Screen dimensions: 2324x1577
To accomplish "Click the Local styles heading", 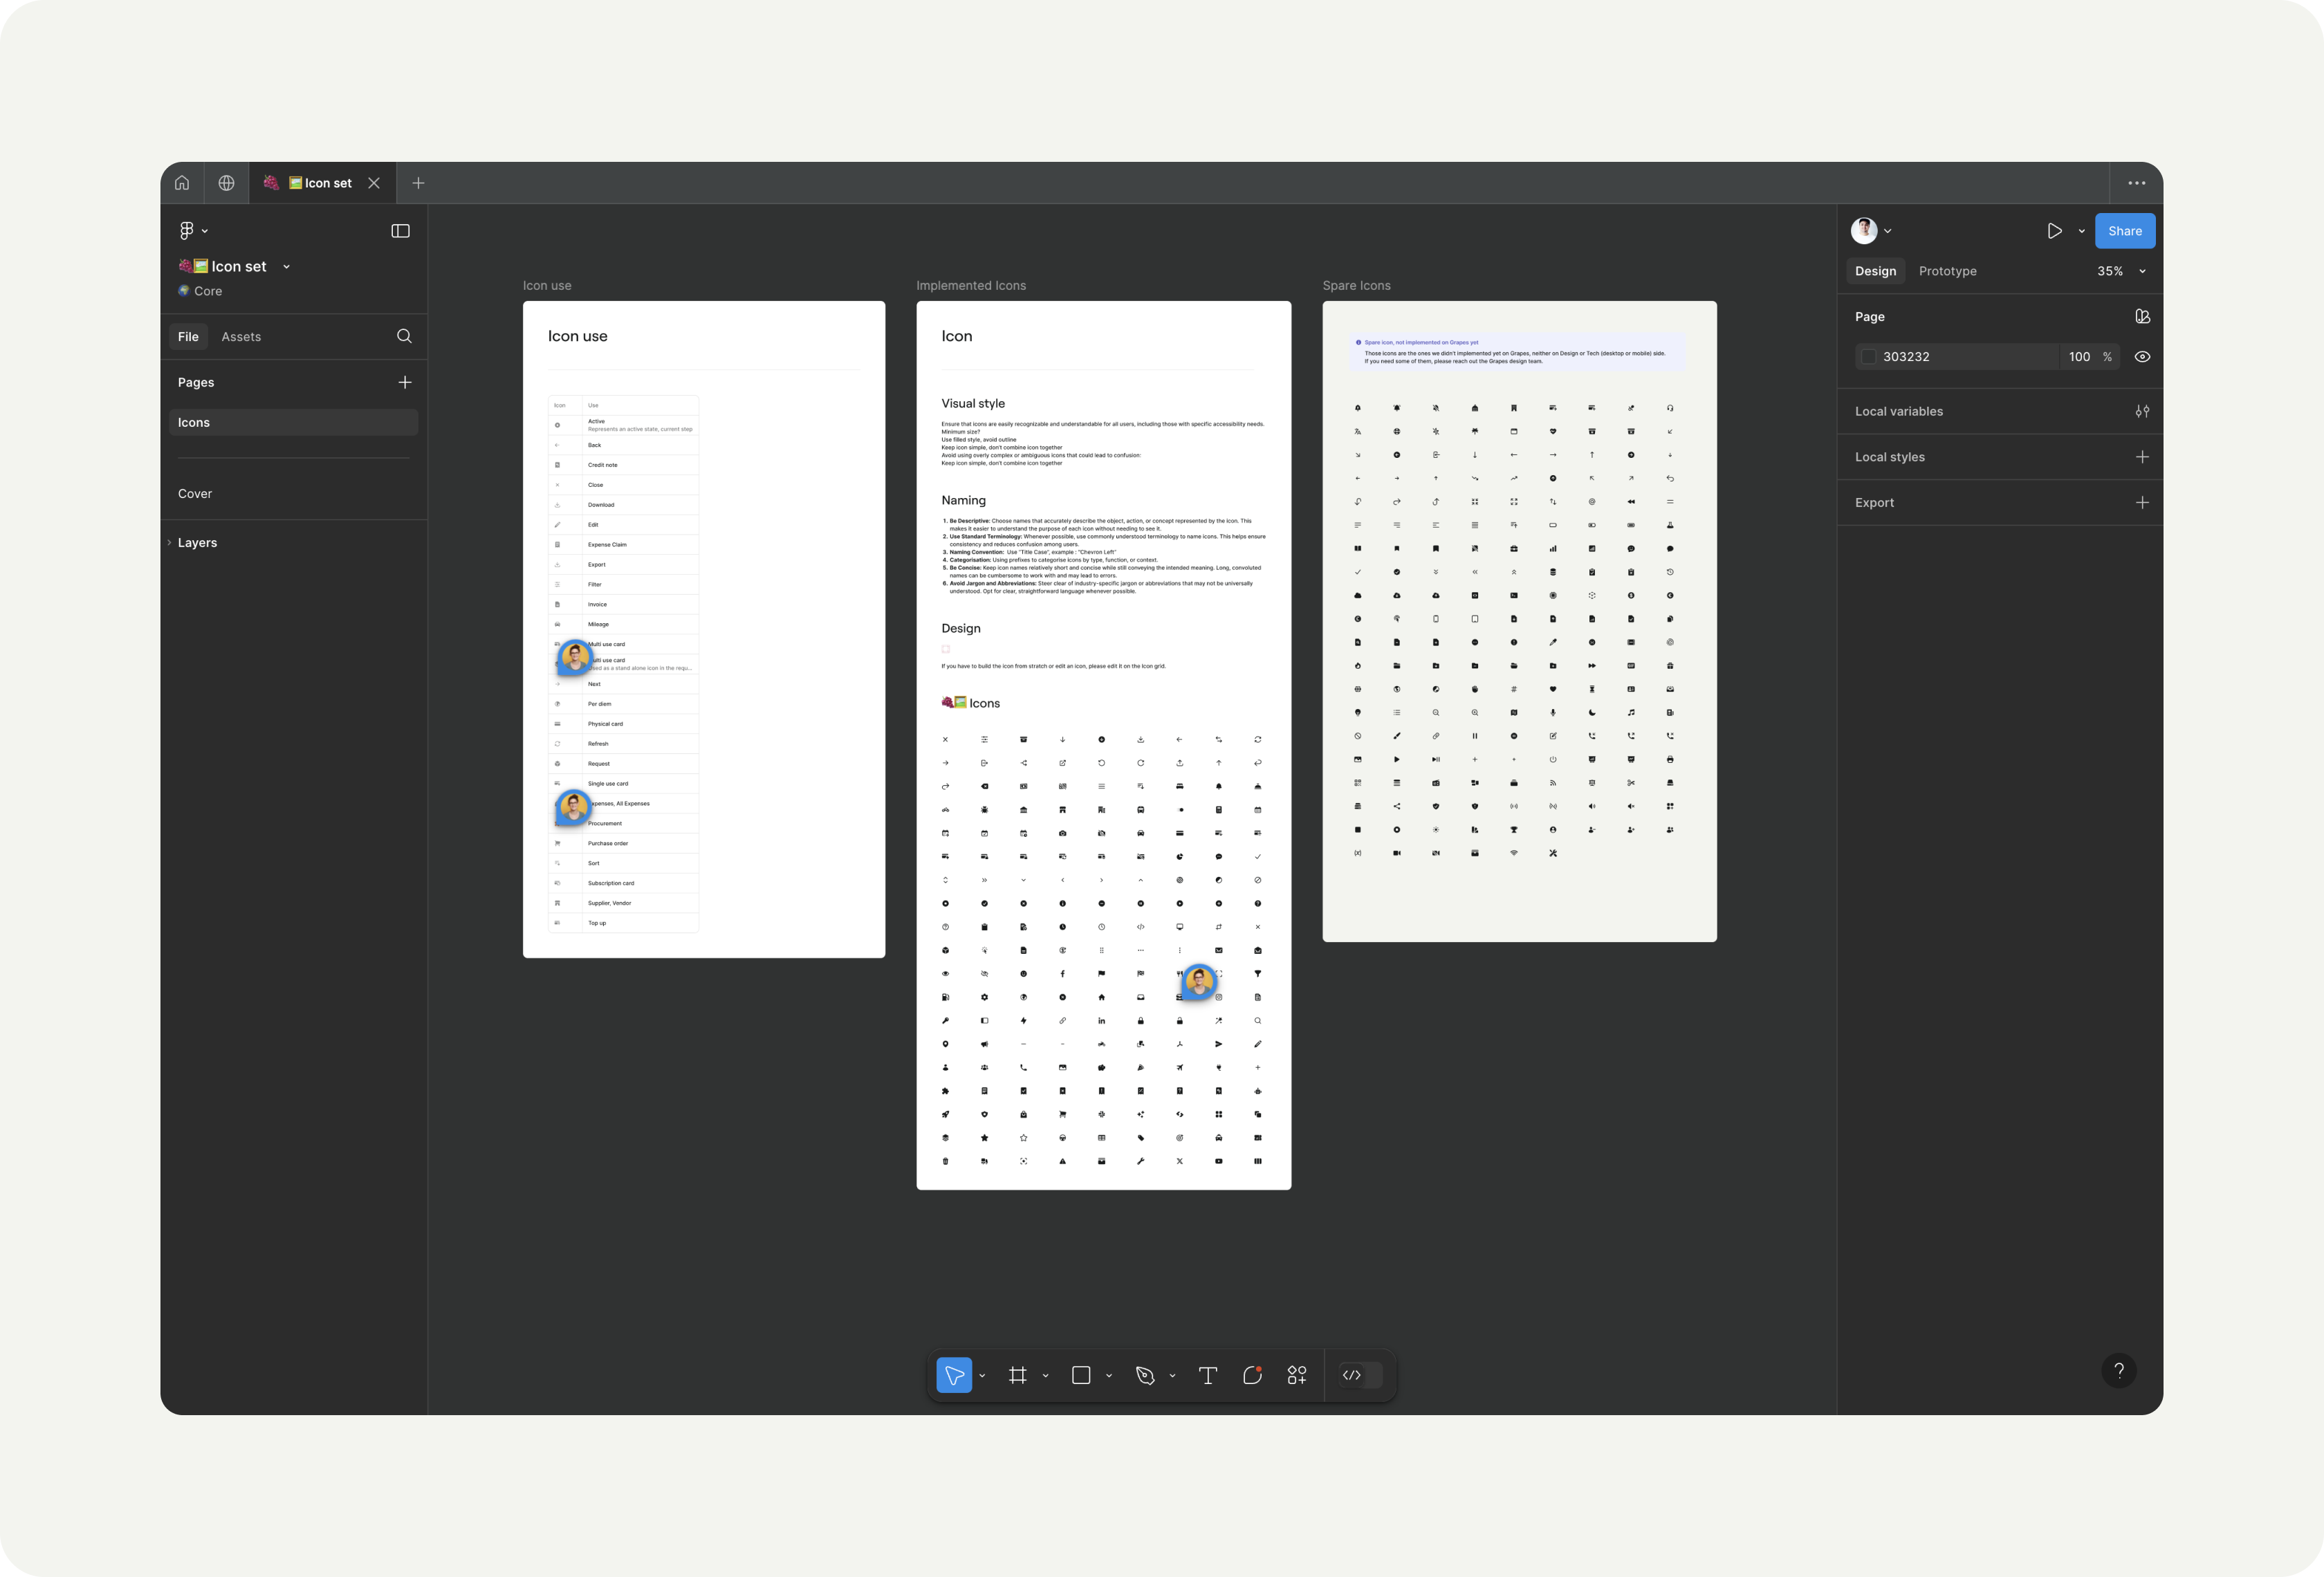I will click(1890, 457).
